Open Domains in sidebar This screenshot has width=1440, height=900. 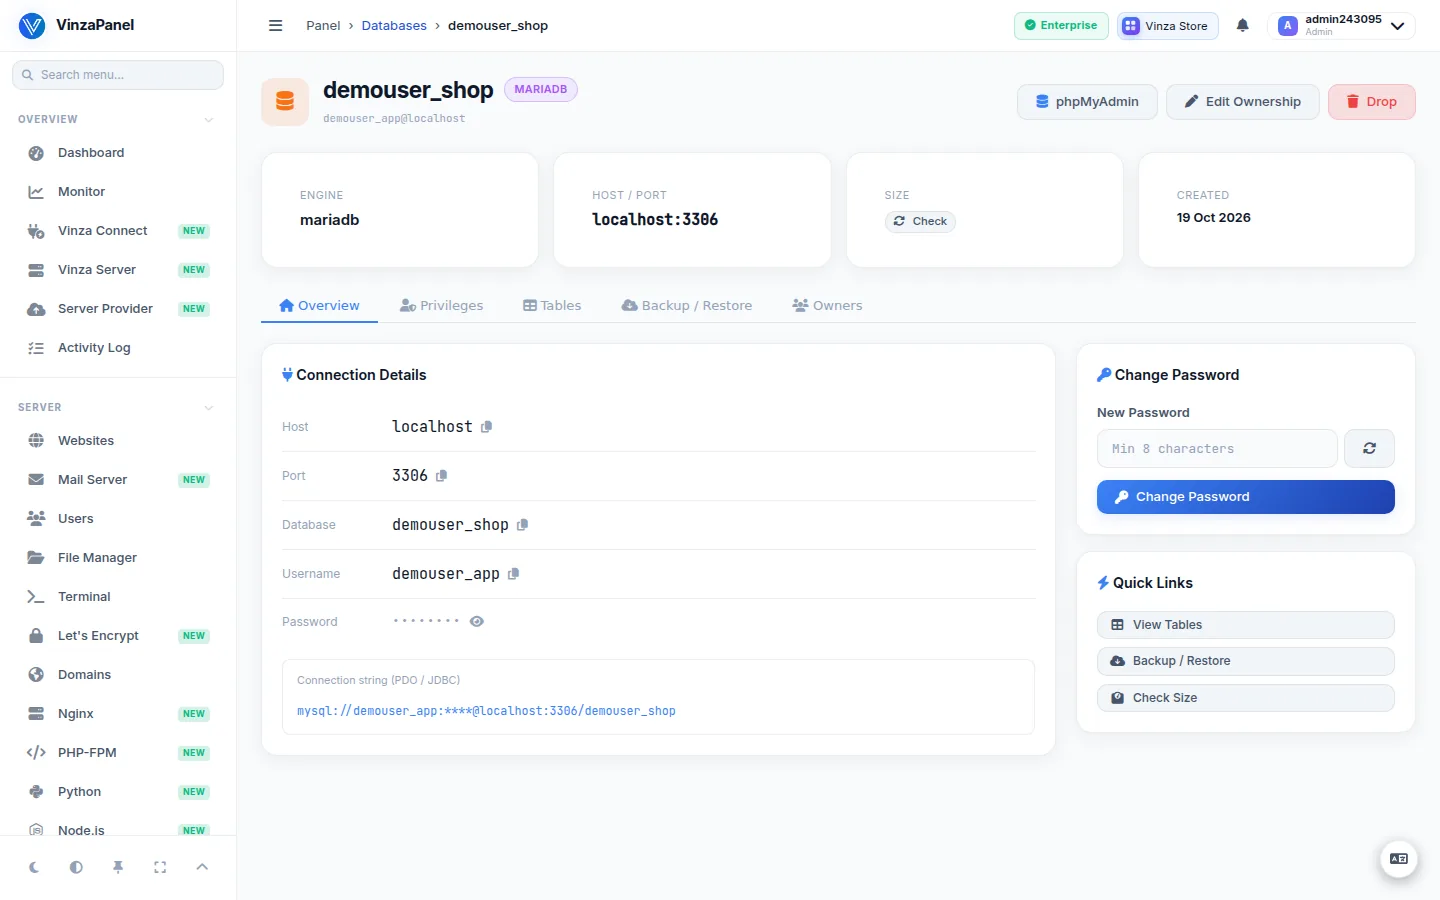click(118, 675)
